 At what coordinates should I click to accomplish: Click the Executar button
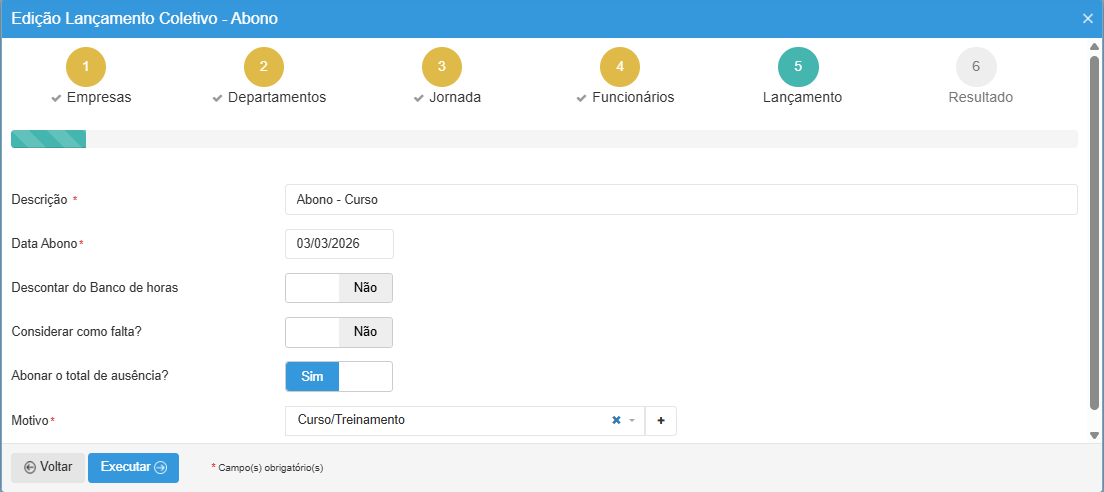pyautogui.click(x=133, y=468)
